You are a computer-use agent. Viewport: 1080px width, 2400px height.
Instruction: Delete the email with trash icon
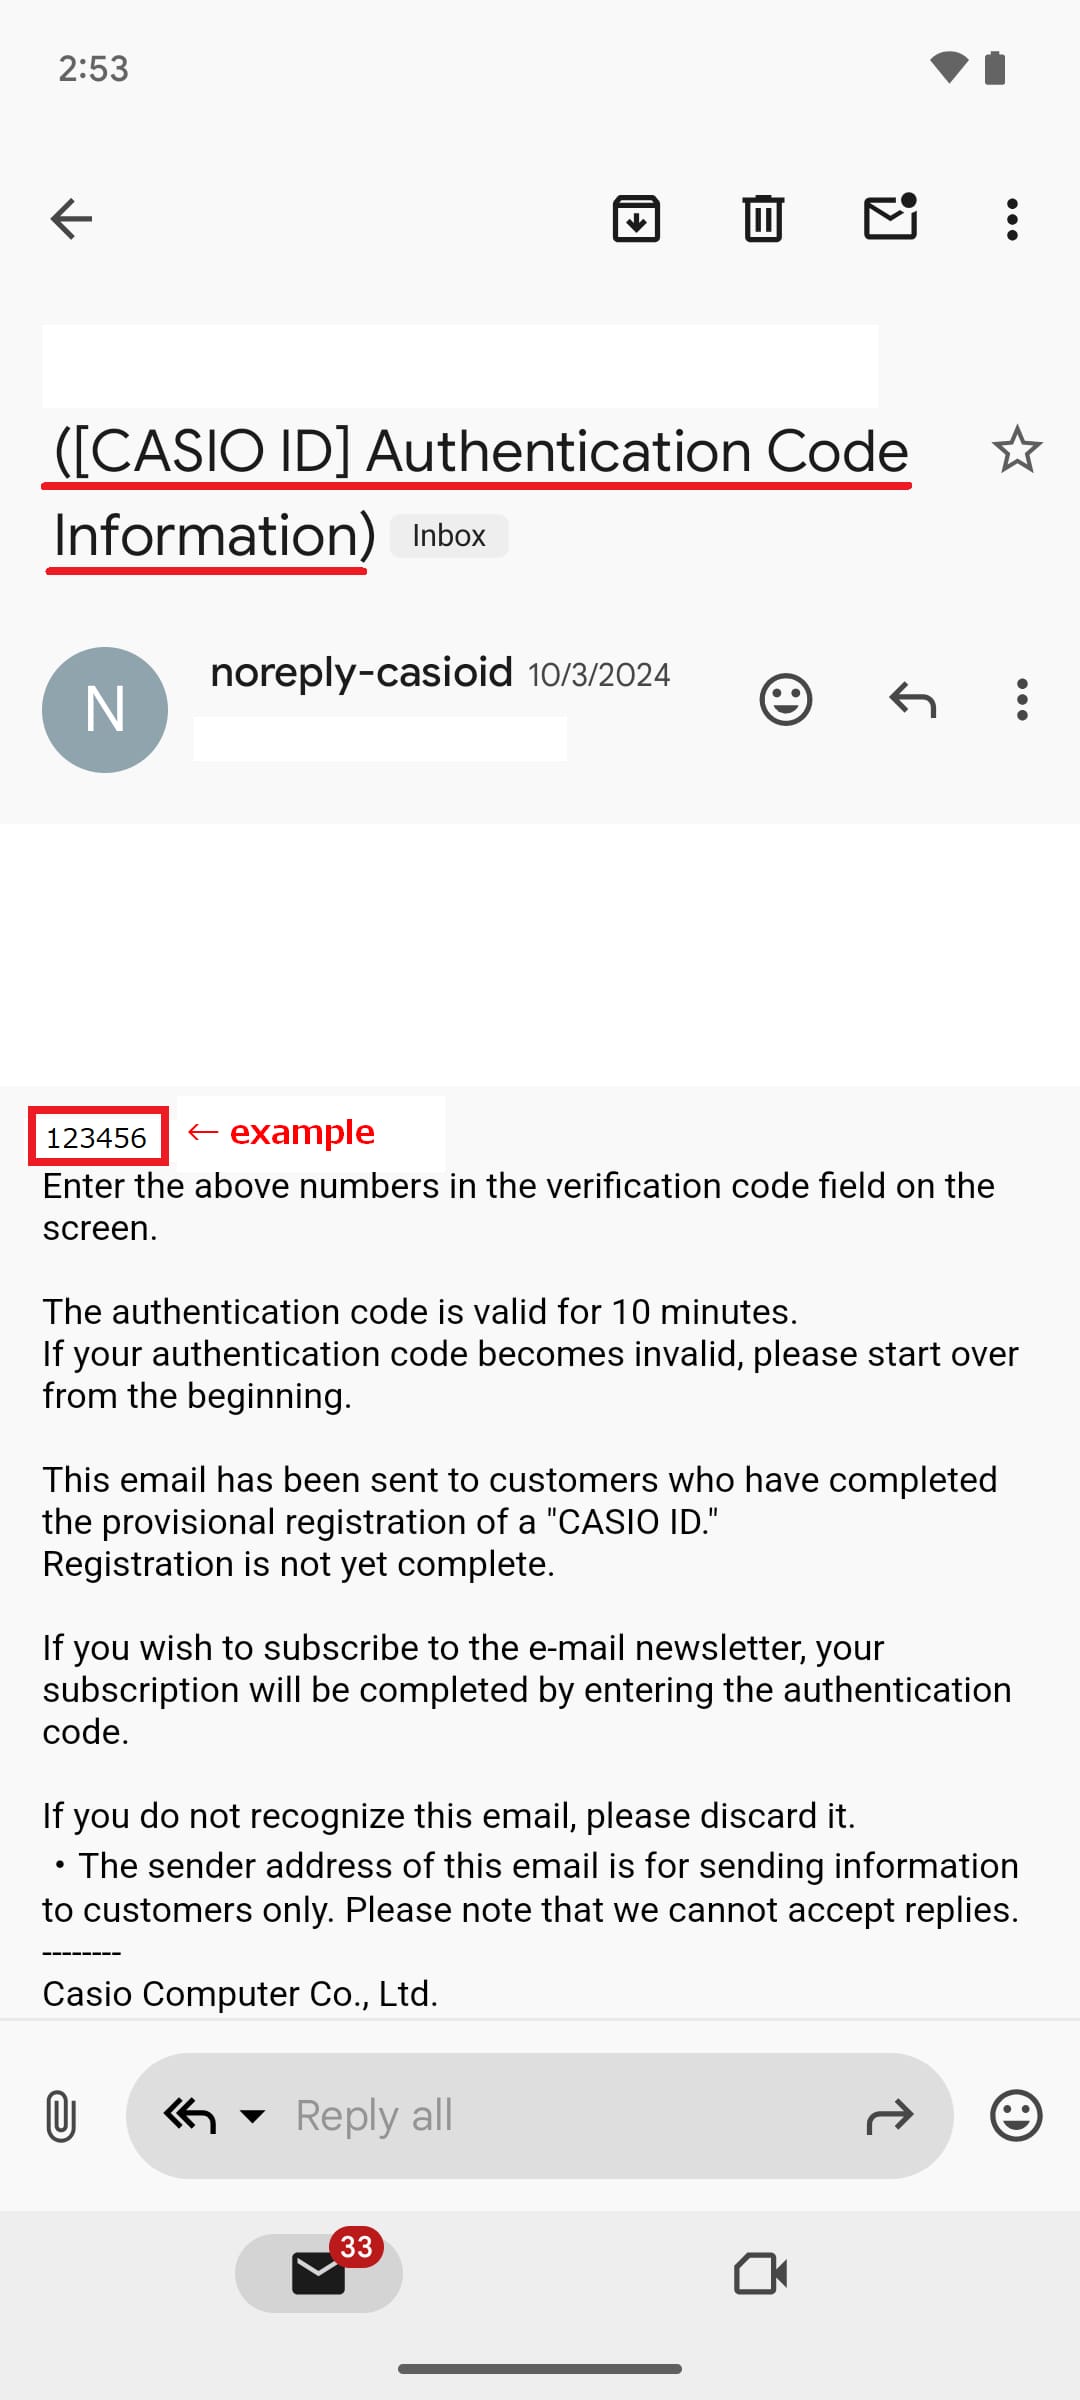[x=763, y=219]
